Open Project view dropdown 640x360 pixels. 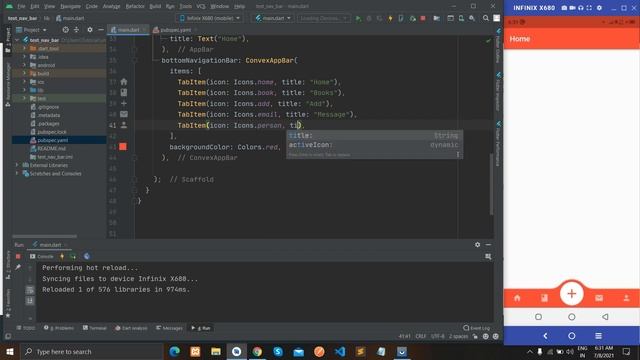click(31, 30)
